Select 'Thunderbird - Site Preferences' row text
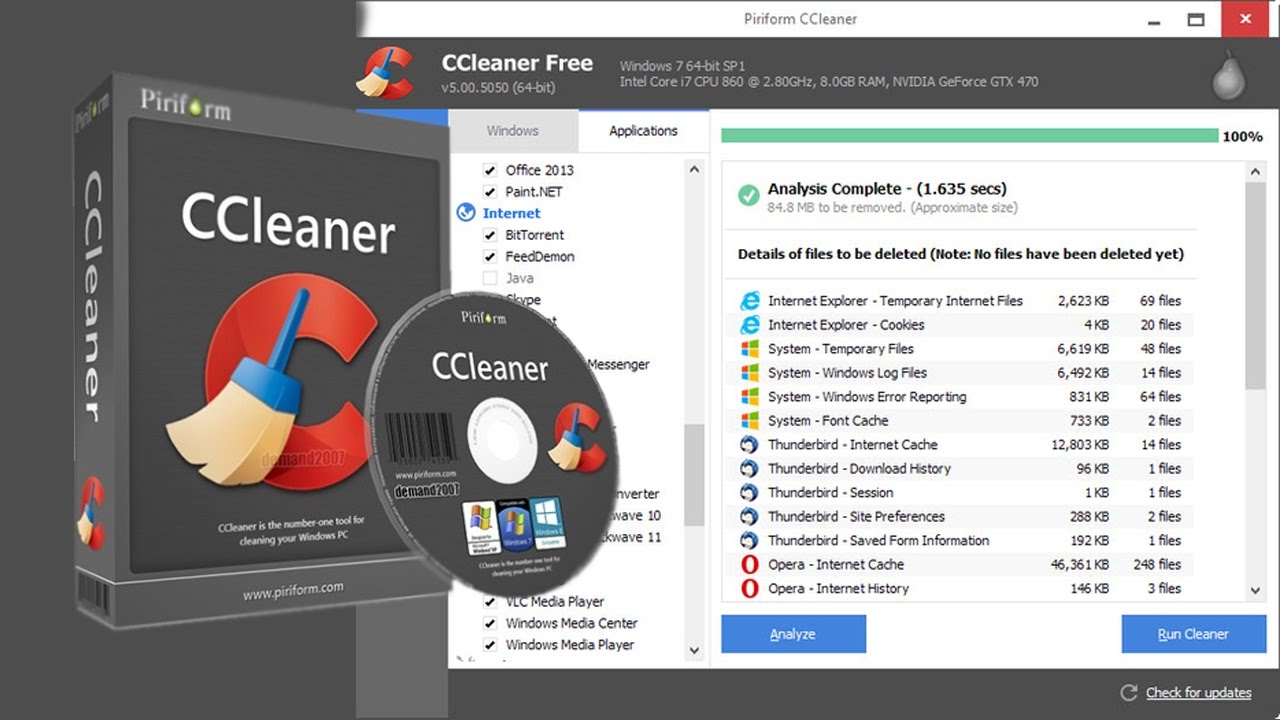The width and height of the screenshot is (1280, 720). 856,517
